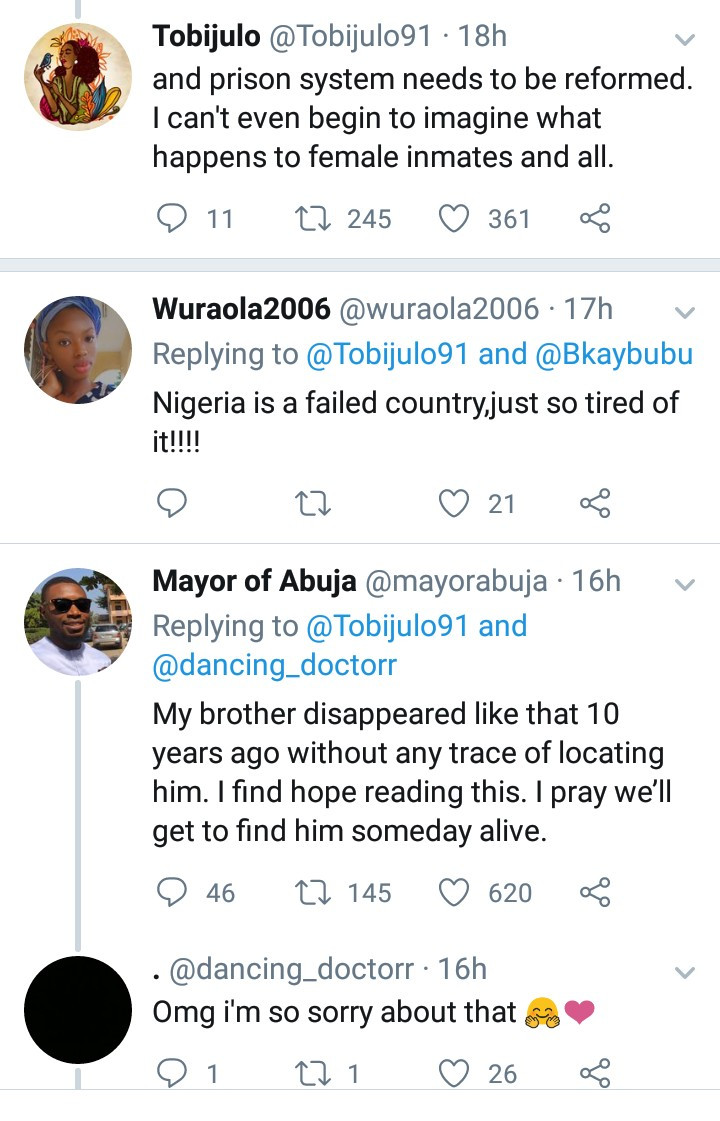This screenshot has width=720, height=1121.
Task: Share the dancing_doctorr reply tweet
Action: pos(595,1074)
